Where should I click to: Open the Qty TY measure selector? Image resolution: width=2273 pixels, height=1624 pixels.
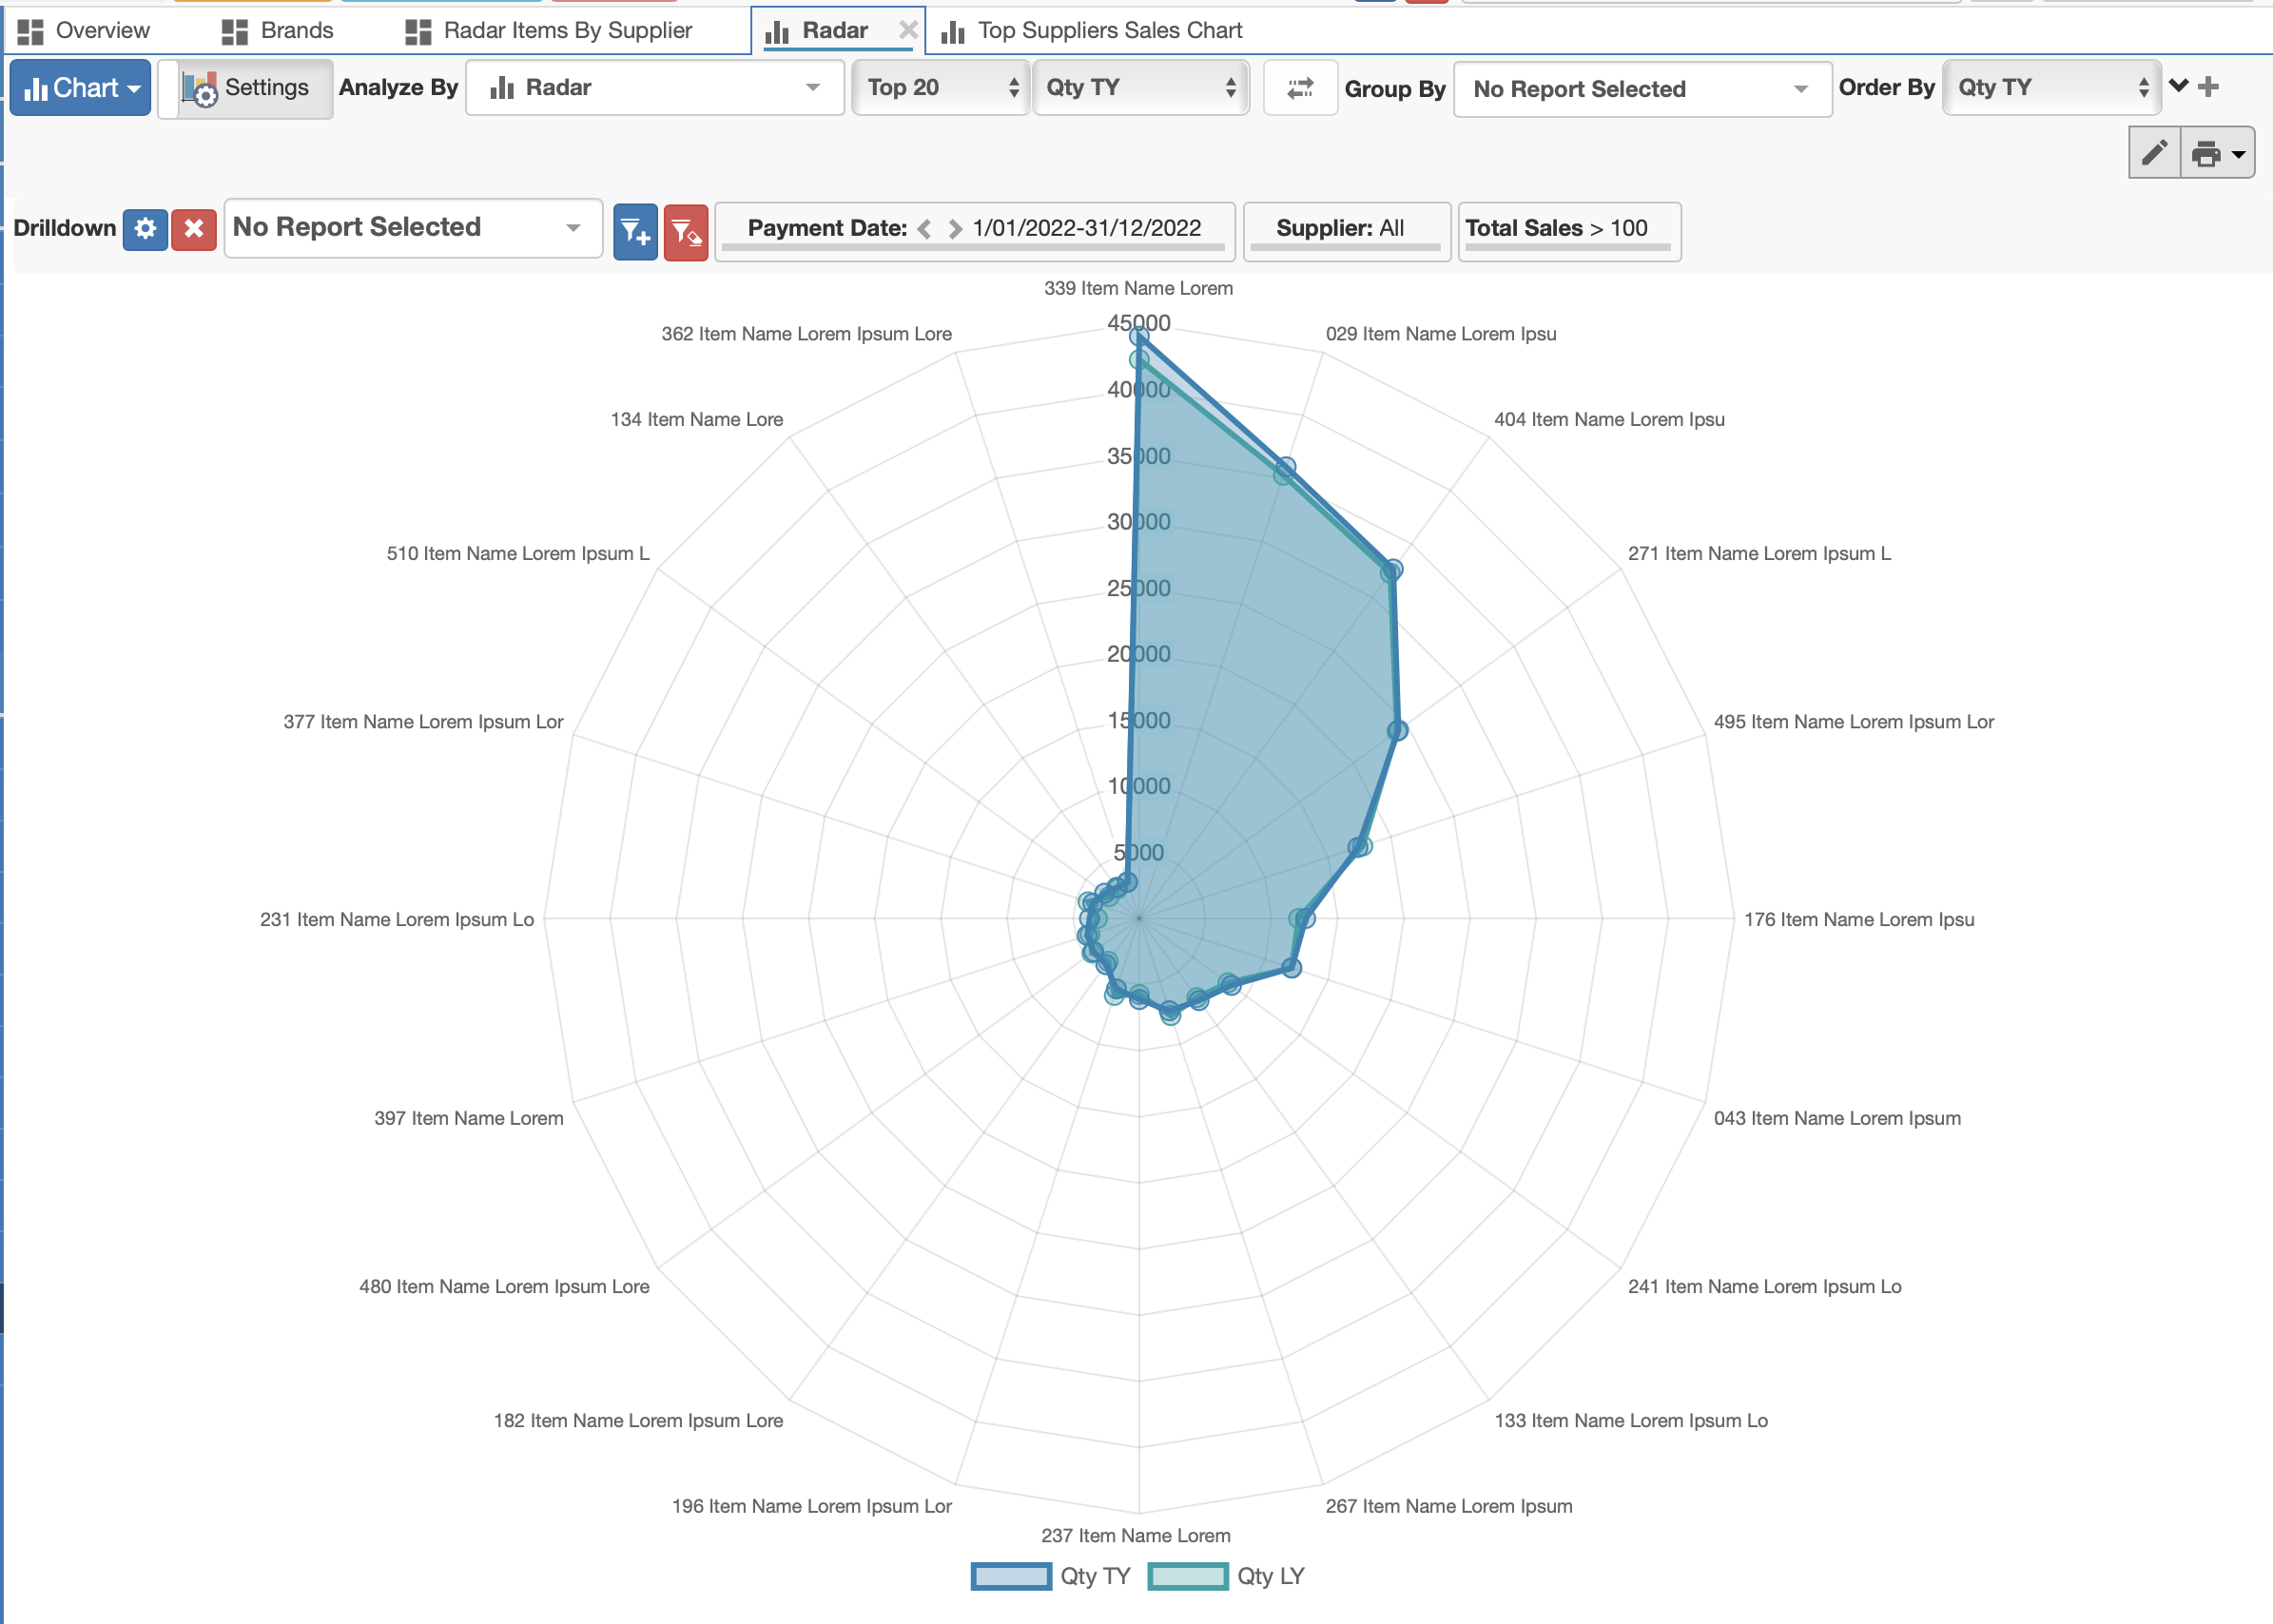coord(1140,88)
